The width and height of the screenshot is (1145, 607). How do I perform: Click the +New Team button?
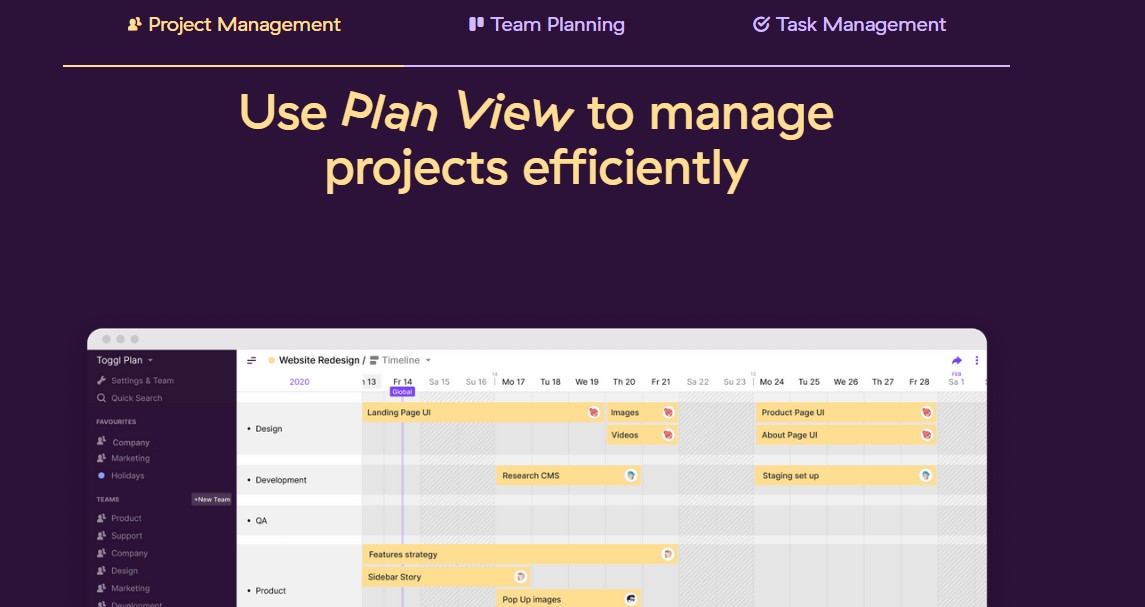point(212,500)
